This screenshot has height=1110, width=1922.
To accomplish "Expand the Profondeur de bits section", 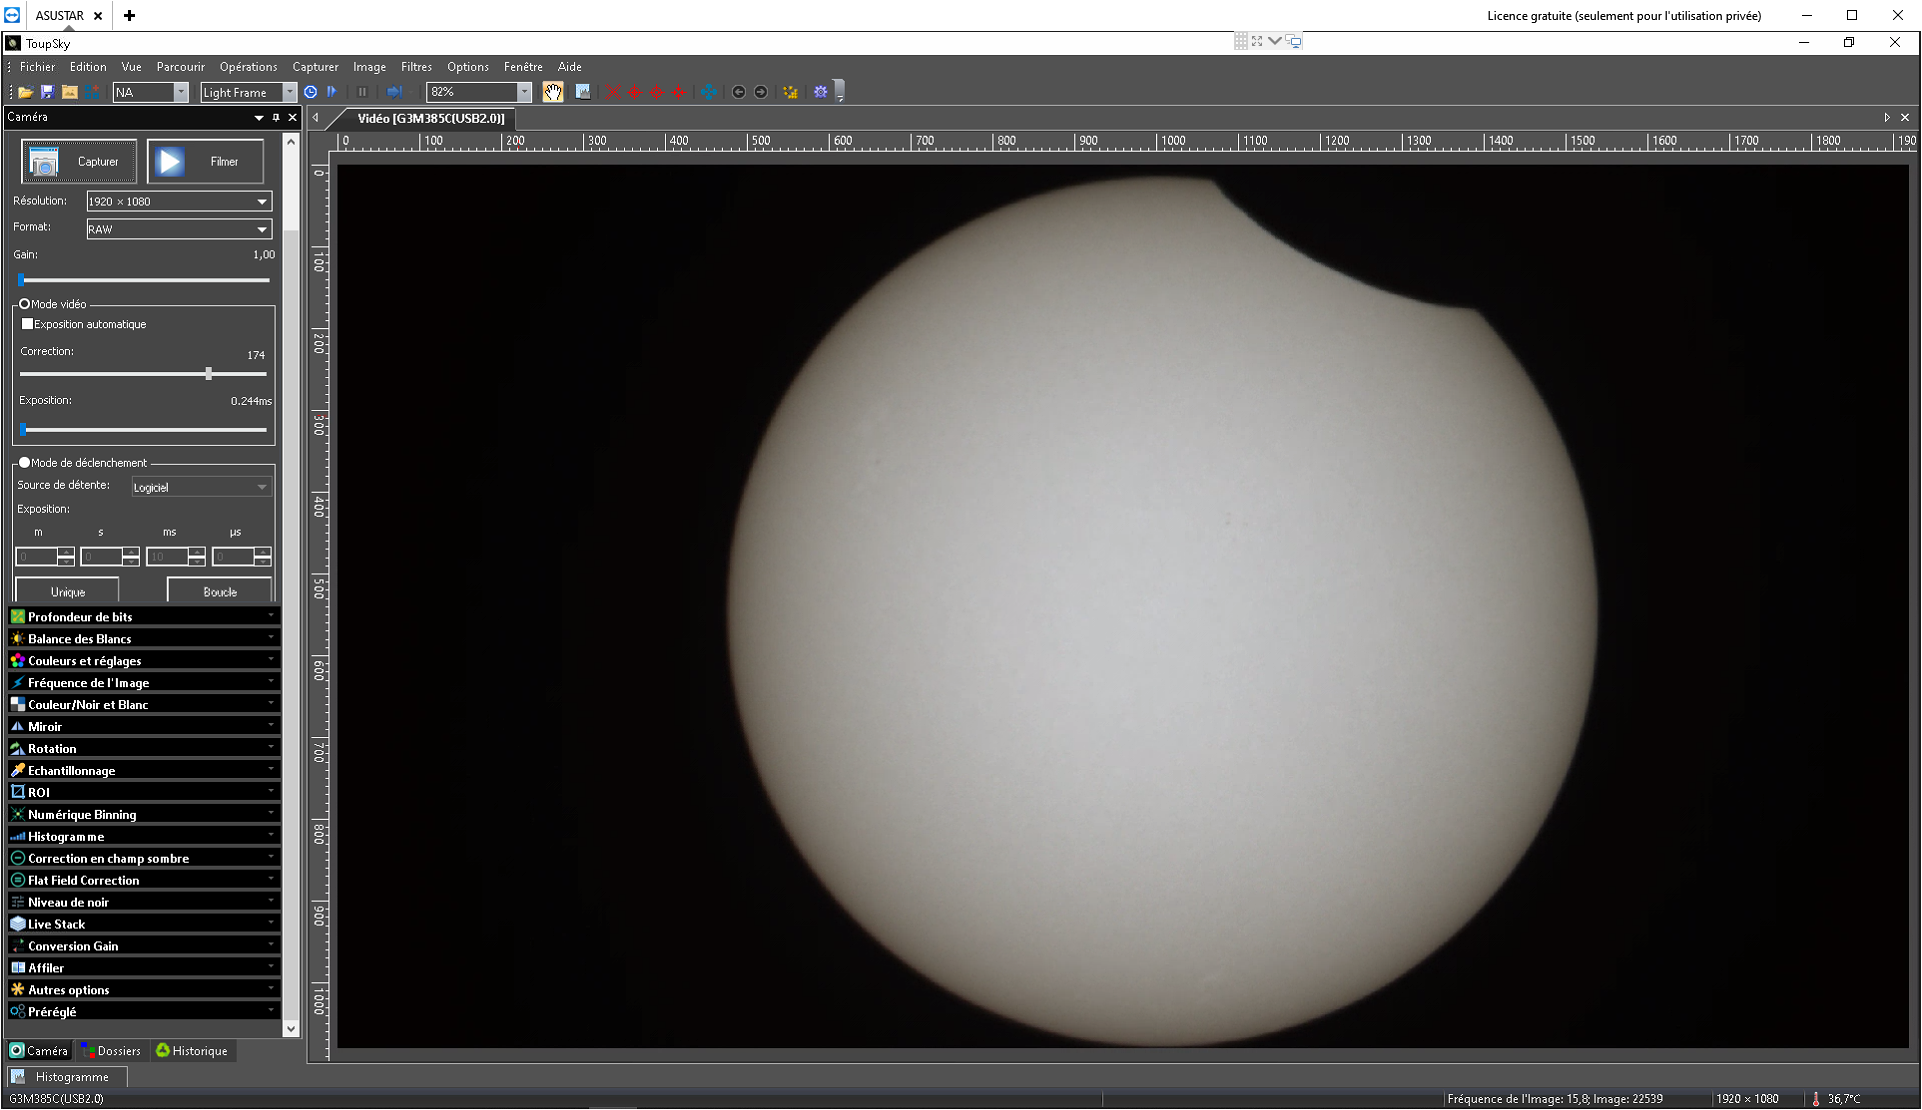I will pos(144,616).
